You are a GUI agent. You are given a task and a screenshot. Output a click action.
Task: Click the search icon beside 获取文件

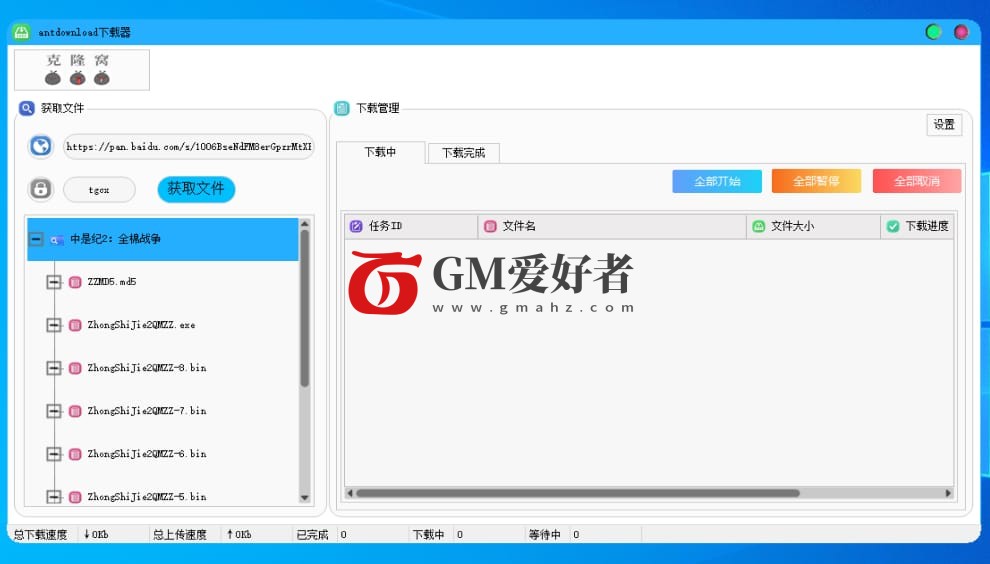27,108
